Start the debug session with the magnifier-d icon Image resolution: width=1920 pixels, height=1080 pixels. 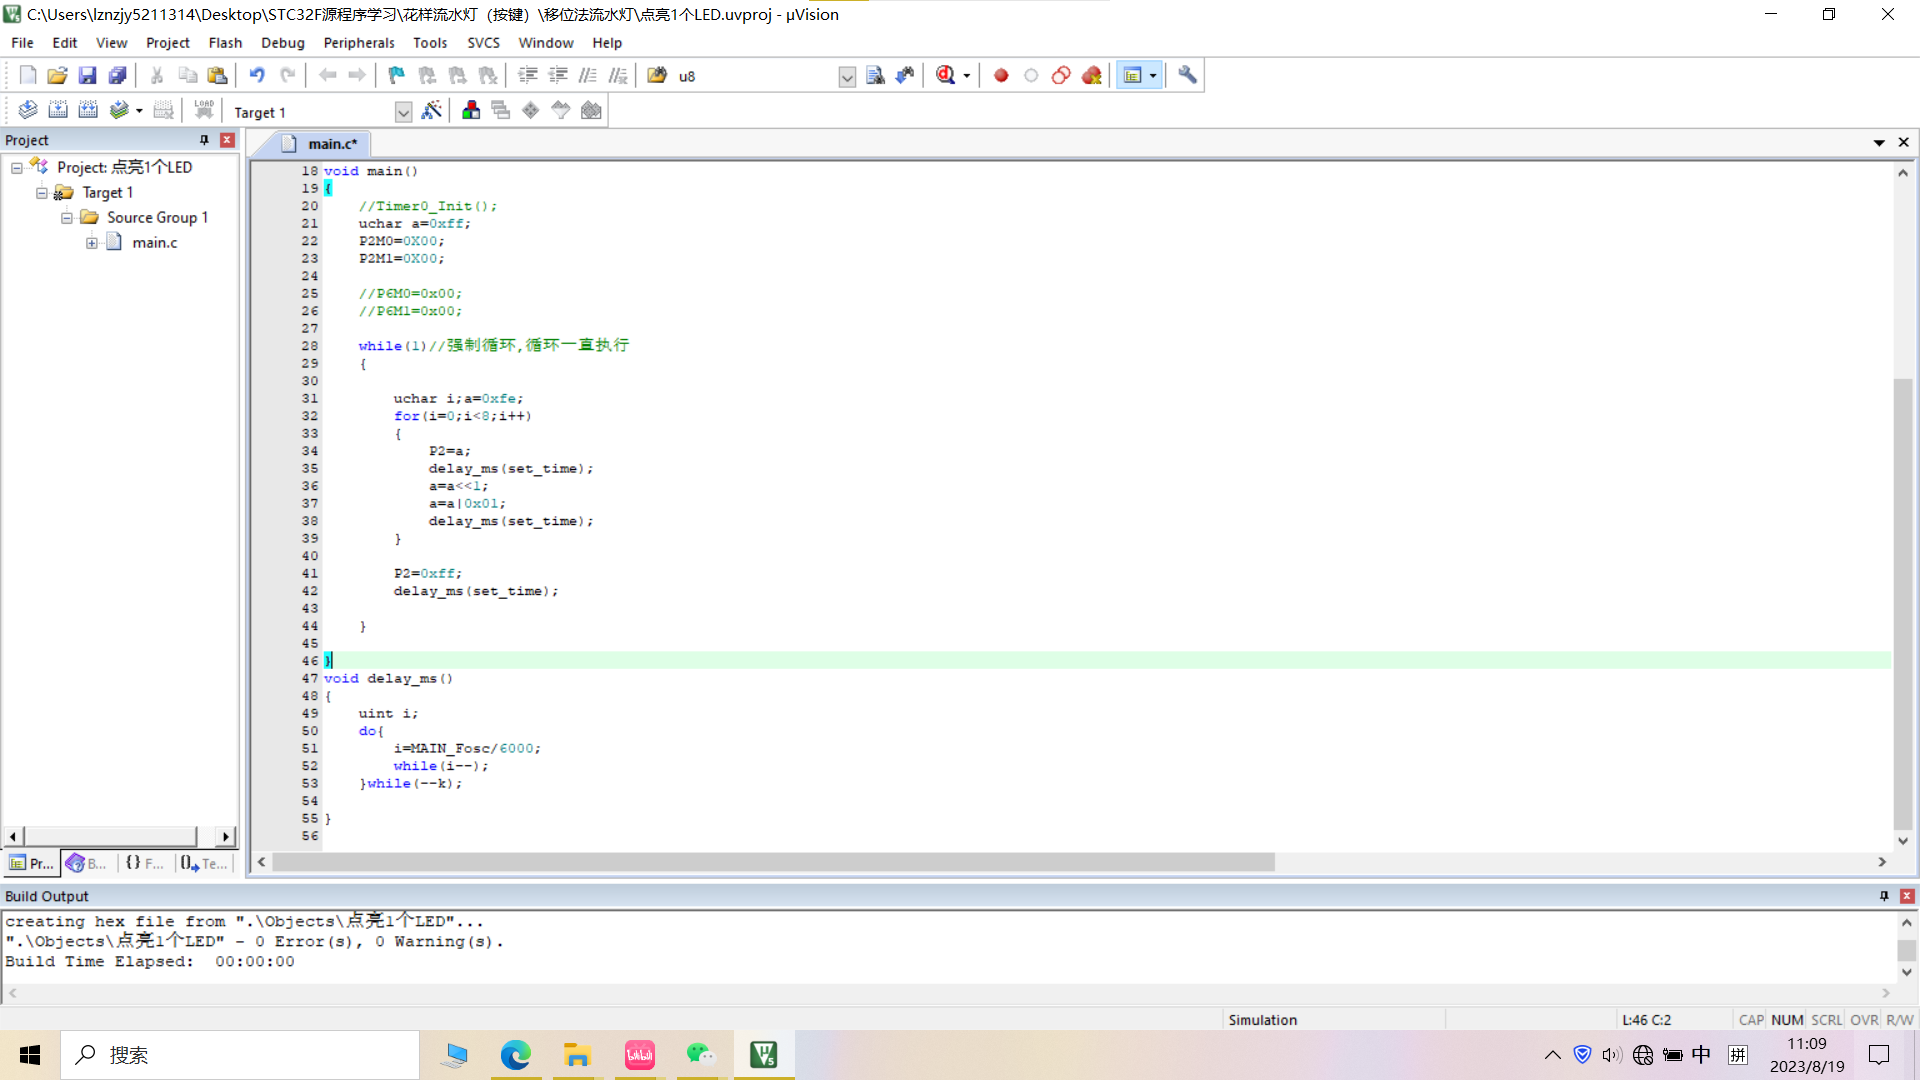click(945, 75)
